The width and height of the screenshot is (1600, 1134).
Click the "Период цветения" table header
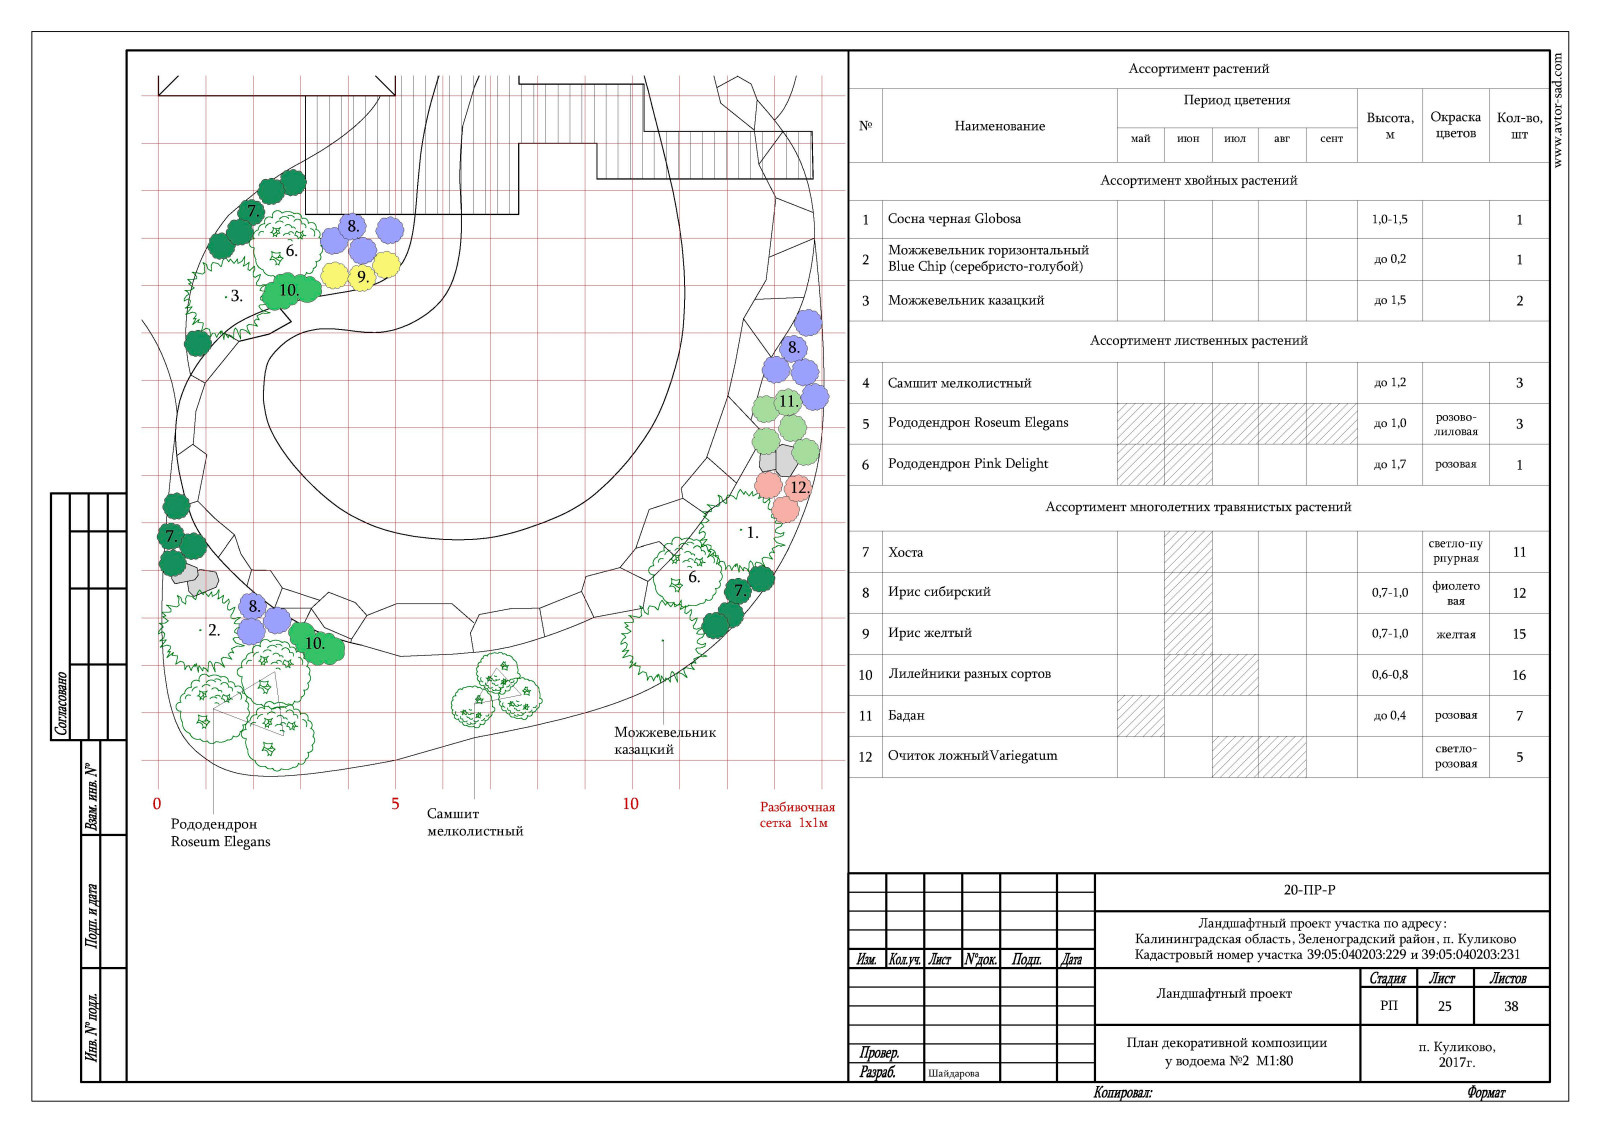pos(1236,100)
